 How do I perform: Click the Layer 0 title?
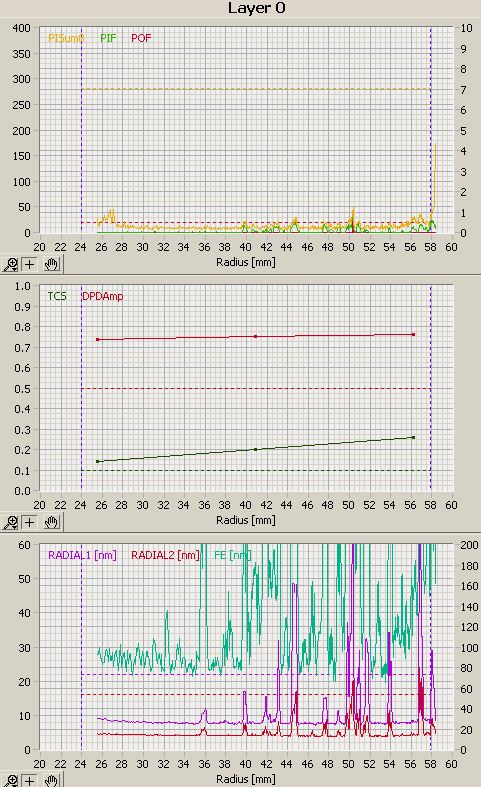pyautogui.click(x=257, y=8)
